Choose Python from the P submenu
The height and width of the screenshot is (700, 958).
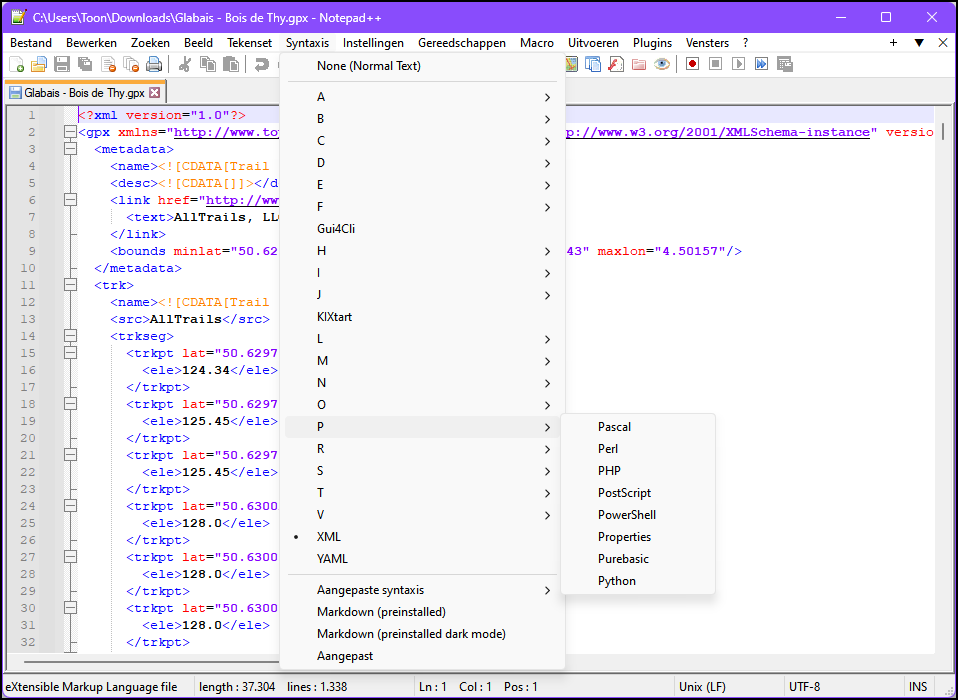pos(617,581)
